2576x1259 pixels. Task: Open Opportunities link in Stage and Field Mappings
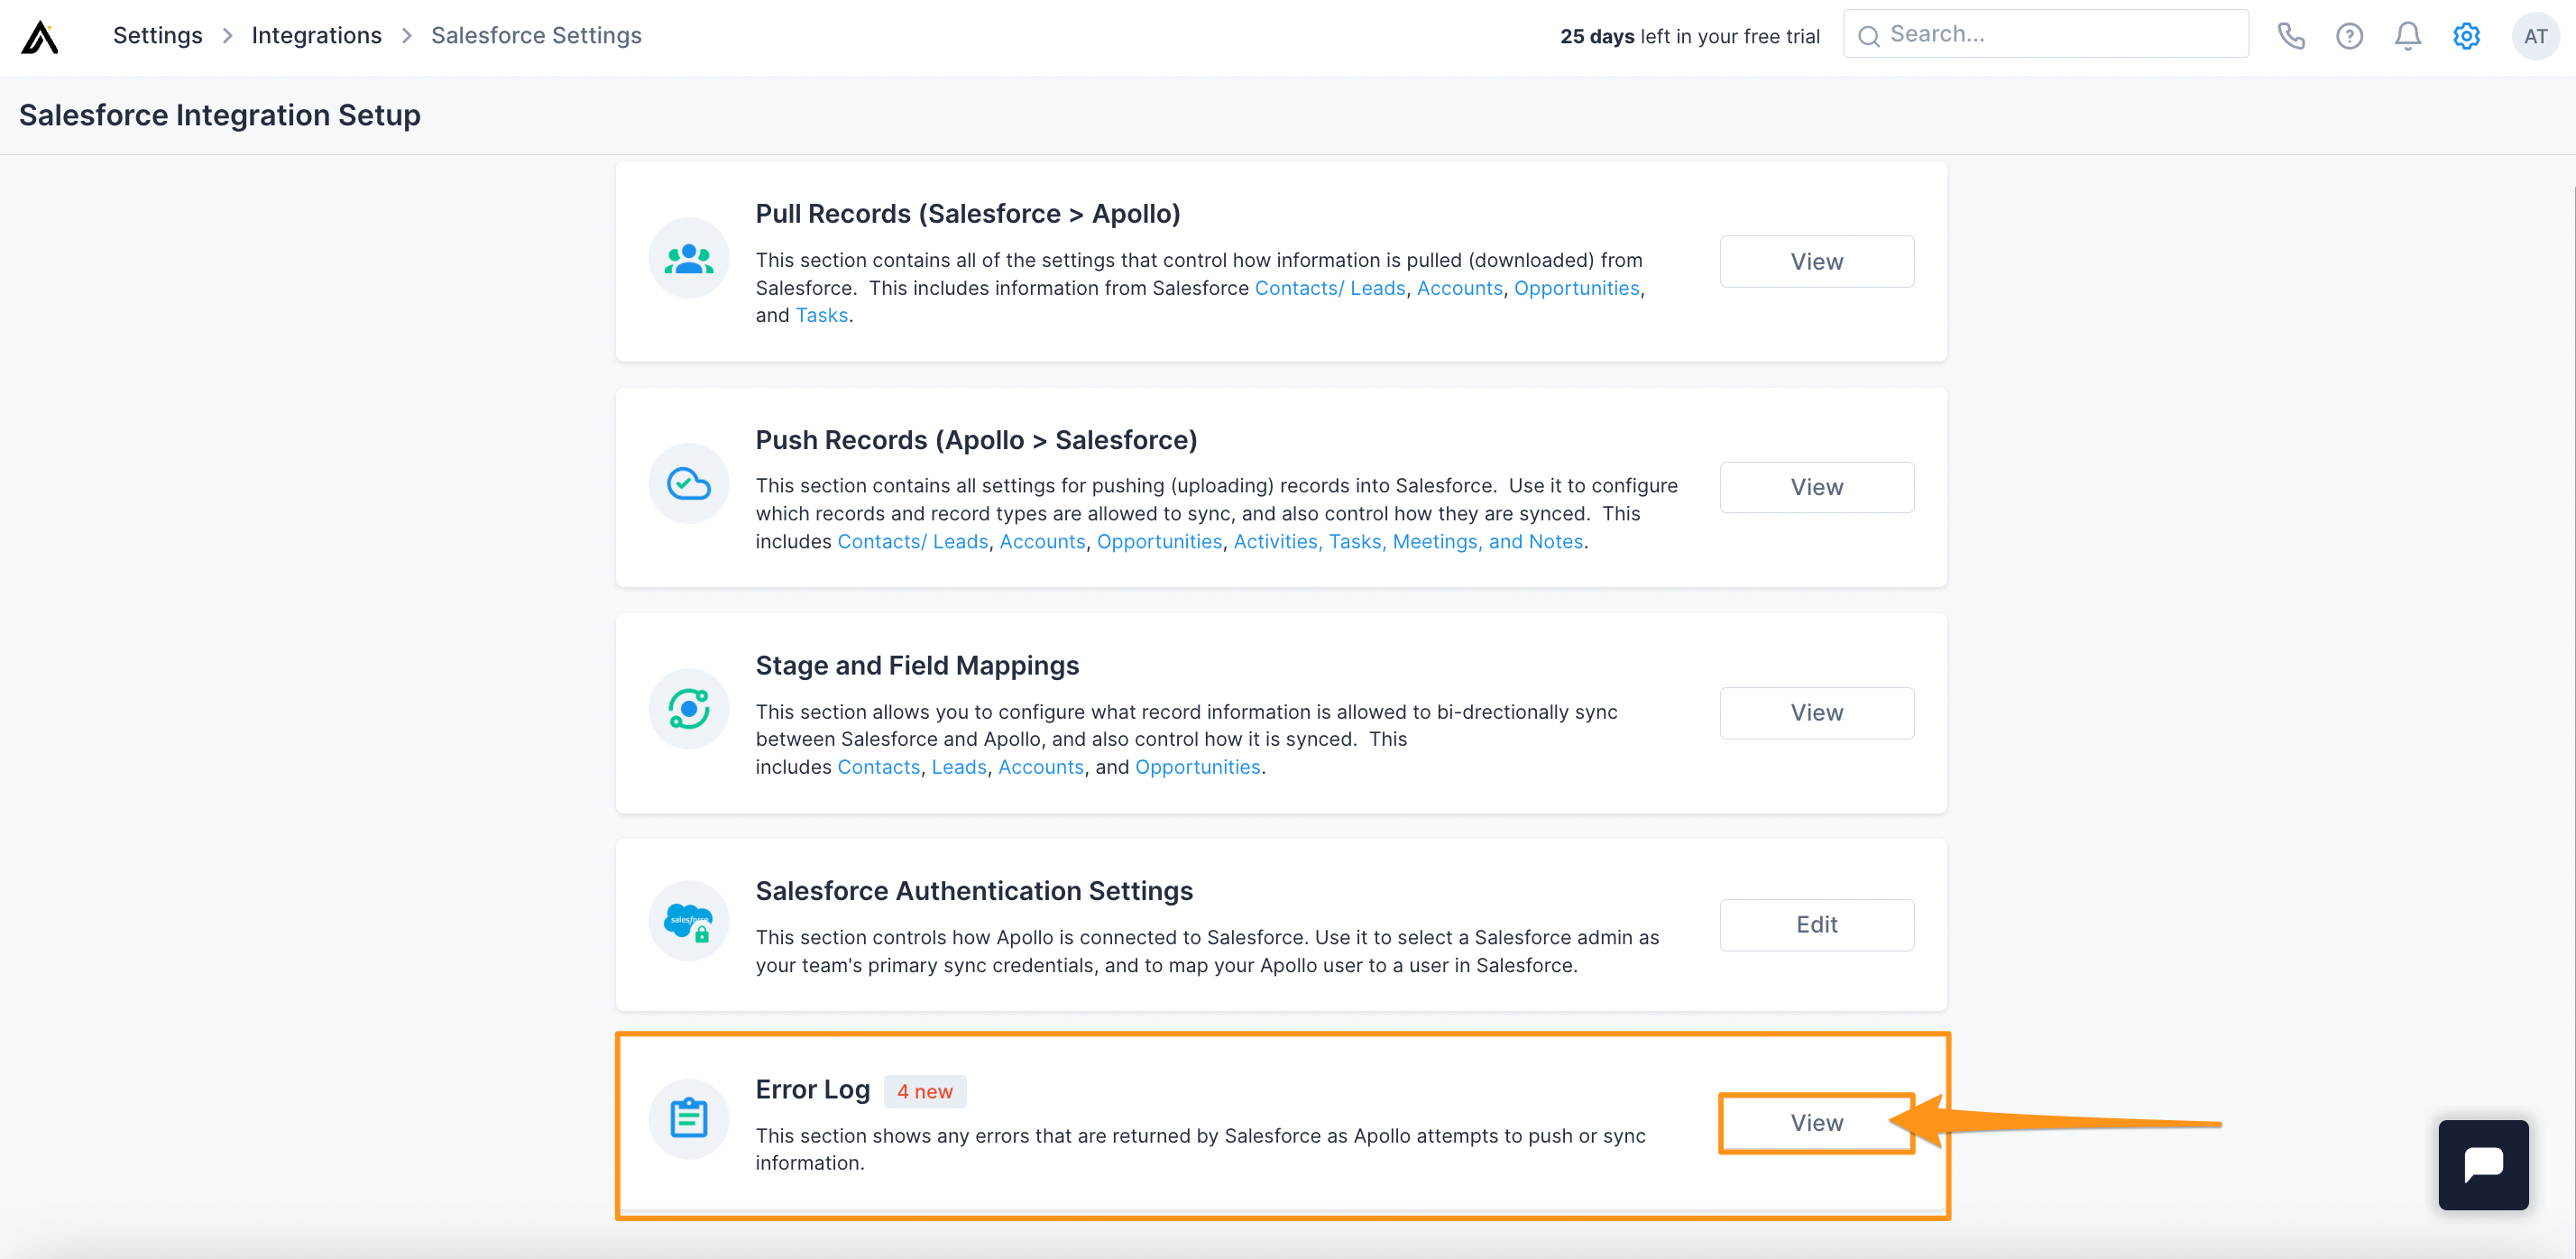tap(1197, 767)
